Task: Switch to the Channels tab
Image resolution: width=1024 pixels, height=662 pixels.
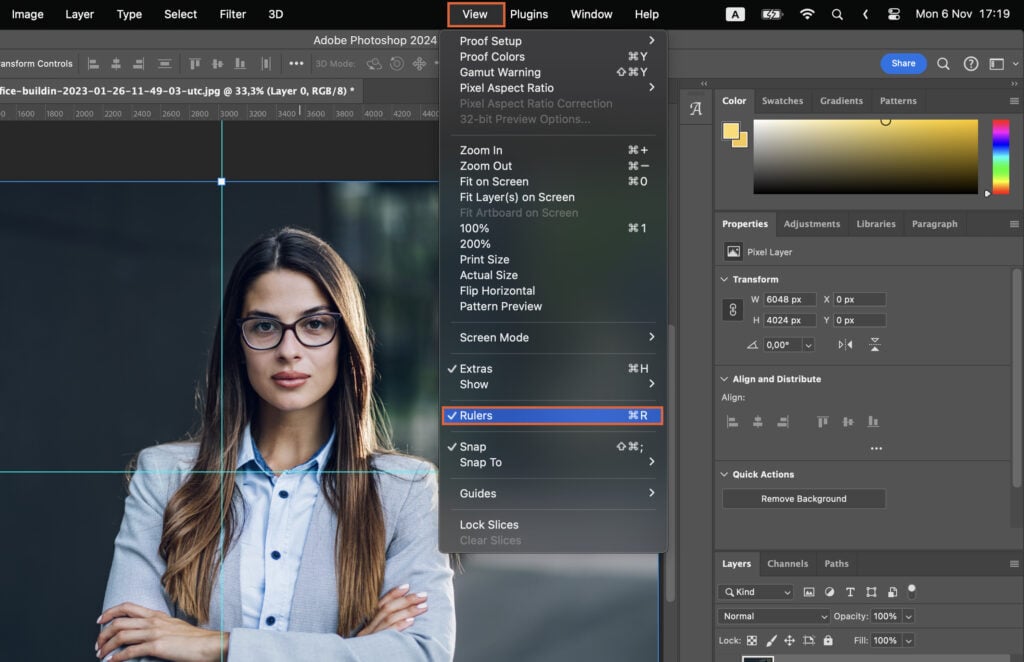Action: coord(788,563)
